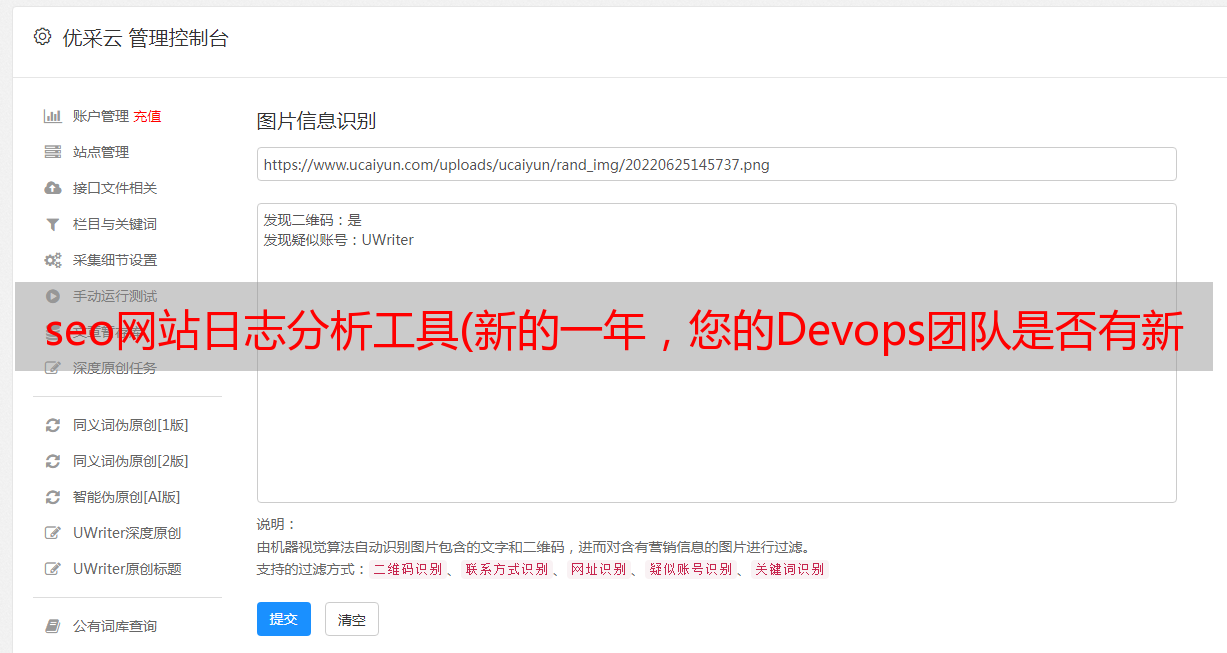1227x653 pixels.
Task: Open 采集细节设置 page
Action: pyautogui.click(x=115, y=260)
